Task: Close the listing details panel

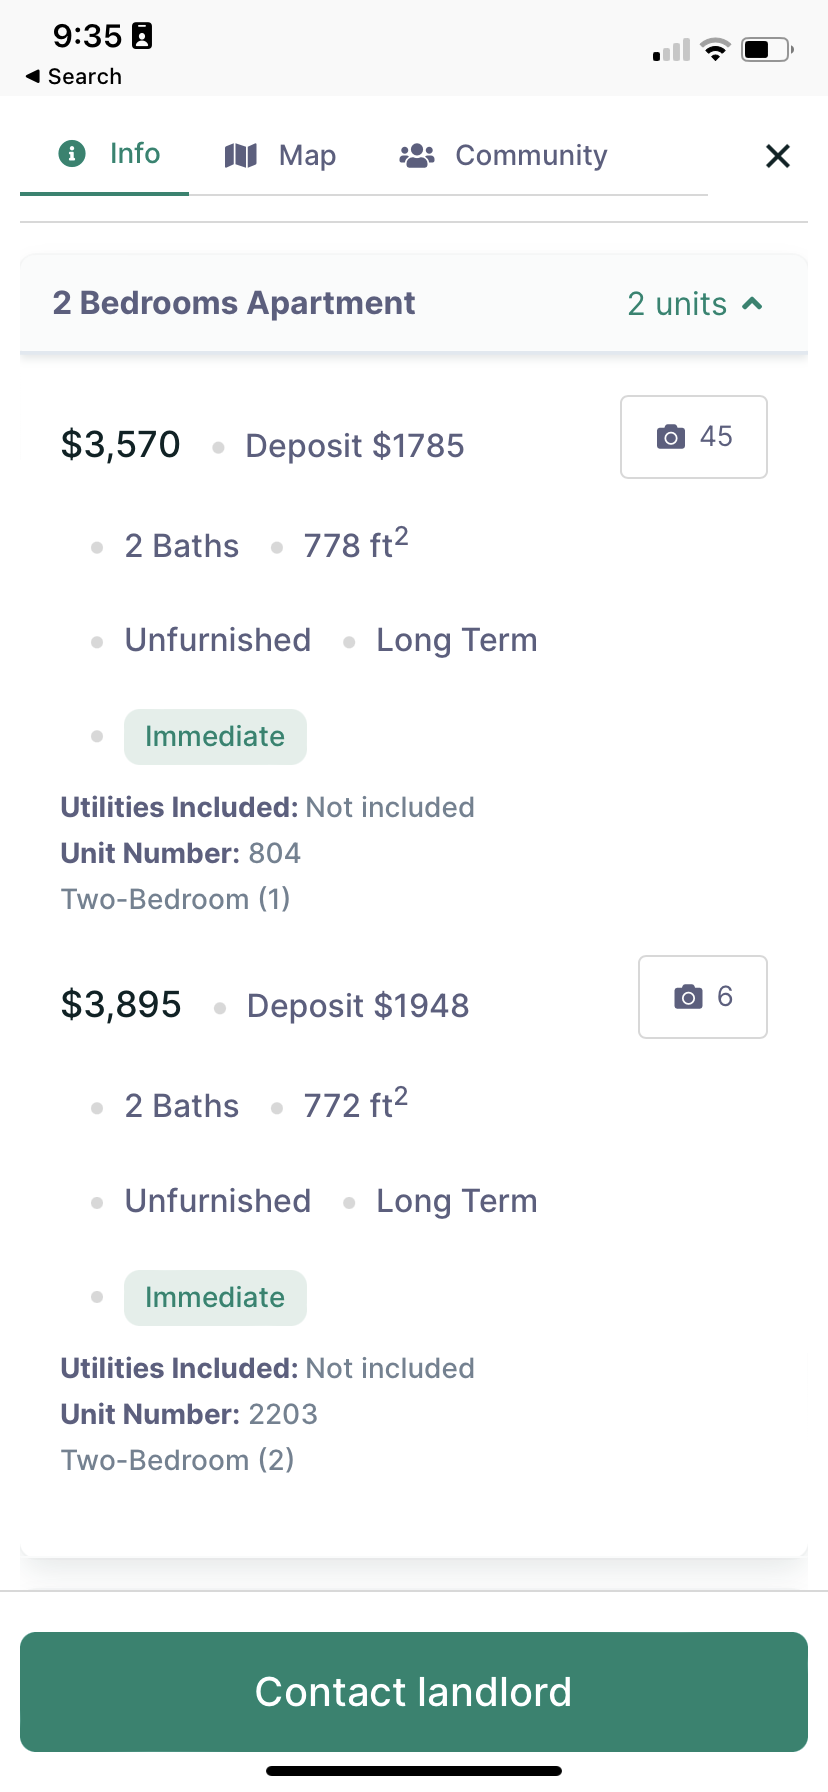Action: click(778, 156)
